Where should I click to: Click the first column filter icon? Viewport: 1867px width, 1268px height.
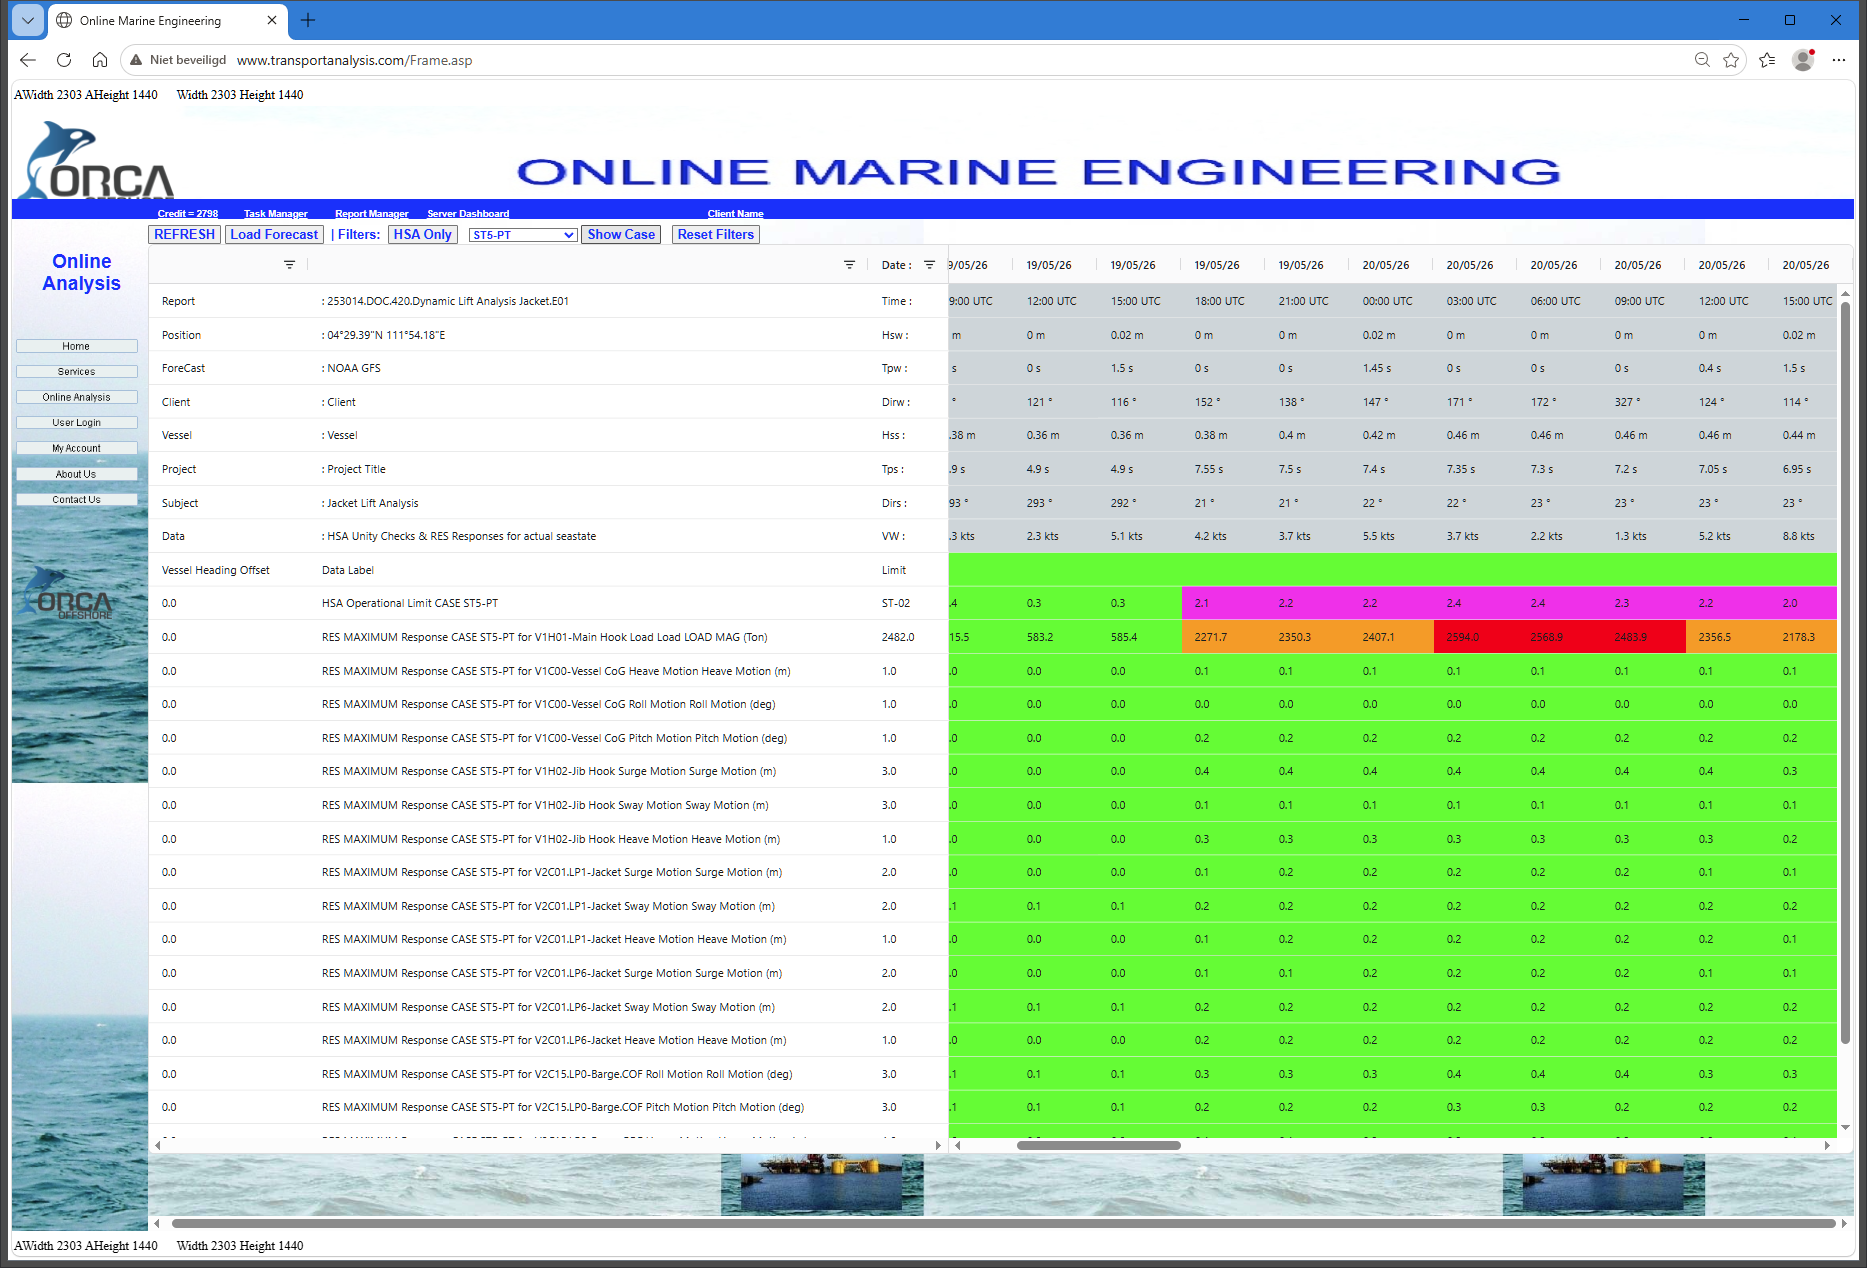pos(289,265)
